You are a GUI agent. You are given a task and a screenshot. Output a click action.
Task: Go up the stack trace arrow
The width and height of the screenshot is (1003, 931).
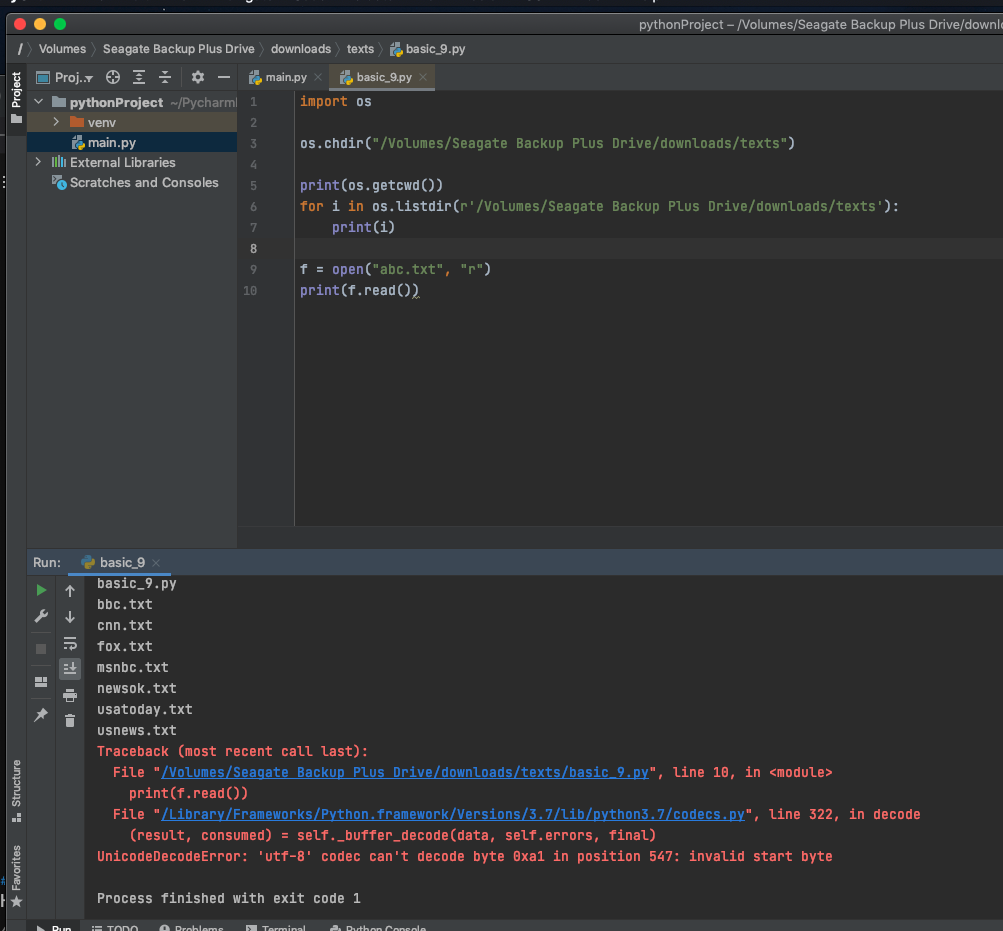click(x=70, y=591)
